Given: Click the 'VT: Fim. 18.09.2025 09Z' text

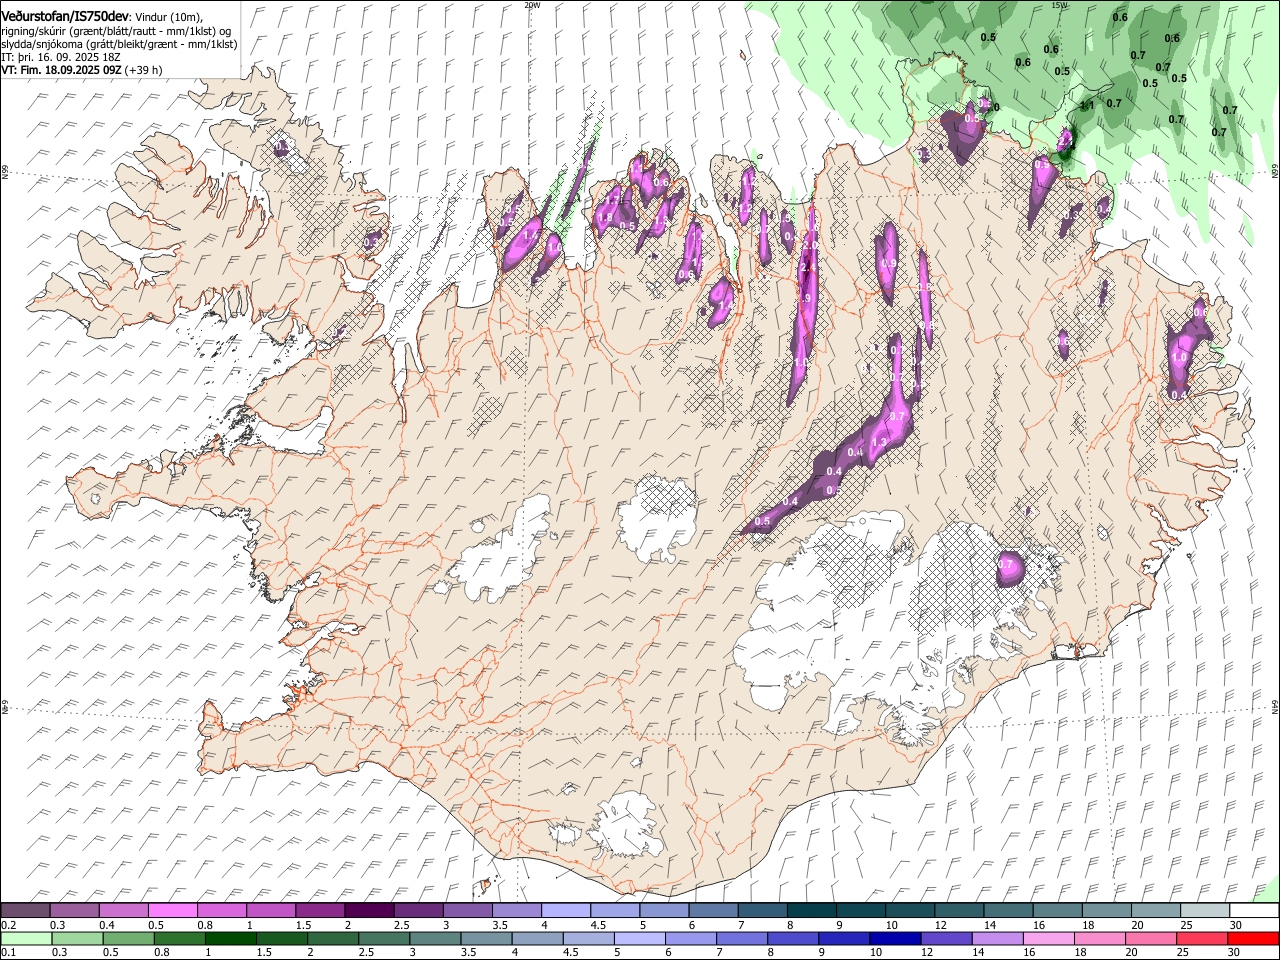Looking at the screenshot, I should (x=61, y=70).
